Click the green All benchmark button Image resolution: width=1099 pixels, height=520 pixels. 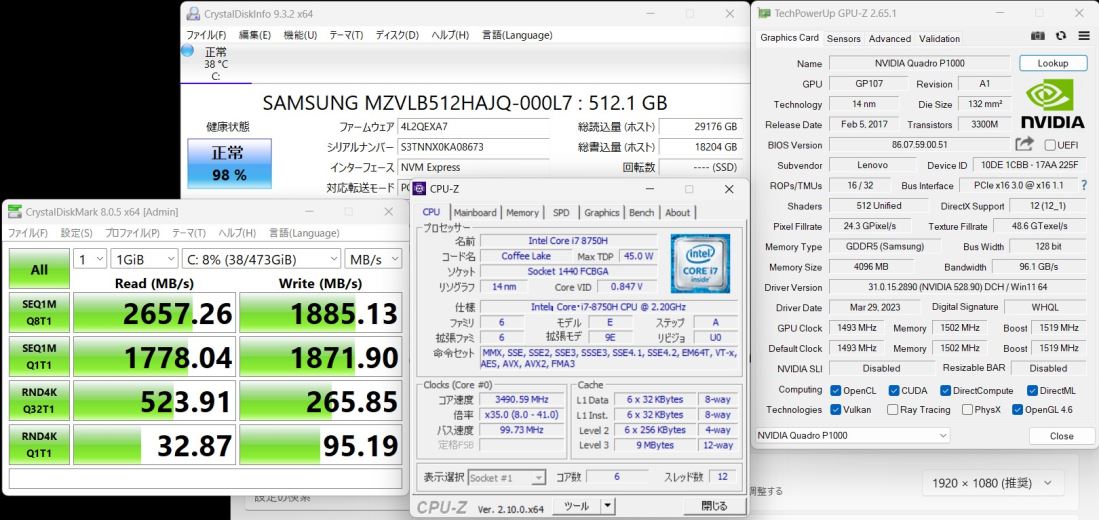pyautogui.click(x=39, y=268)
